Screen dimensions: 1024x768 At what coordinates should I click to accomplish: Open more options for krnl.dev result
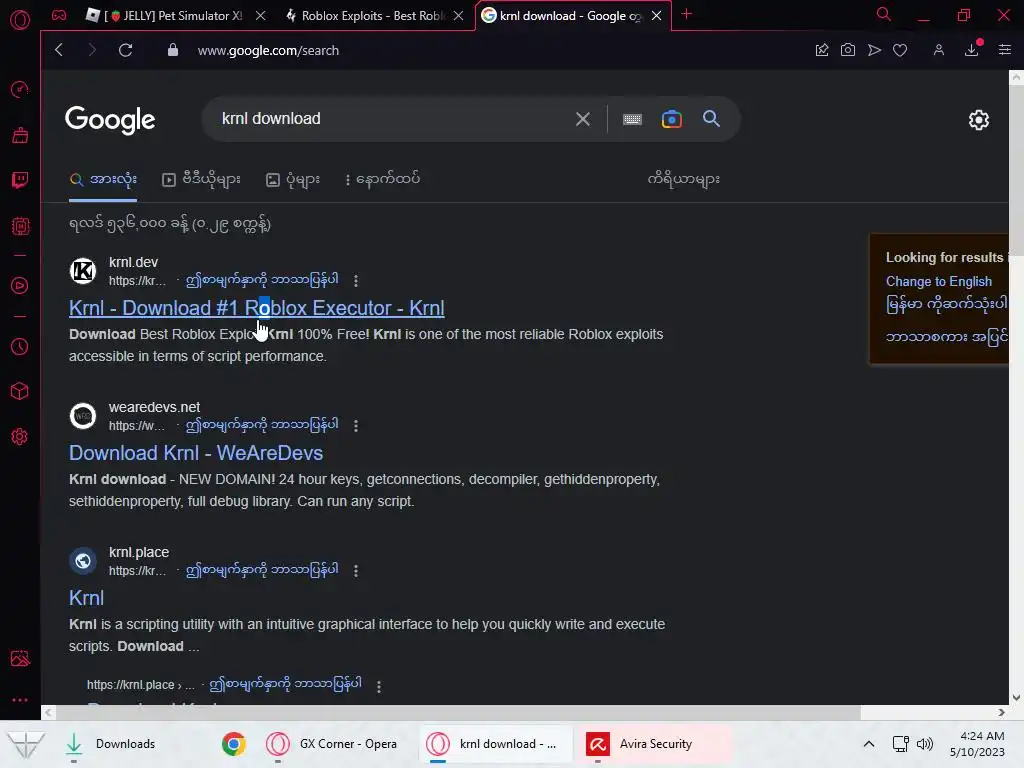click(x=356, y=281)
